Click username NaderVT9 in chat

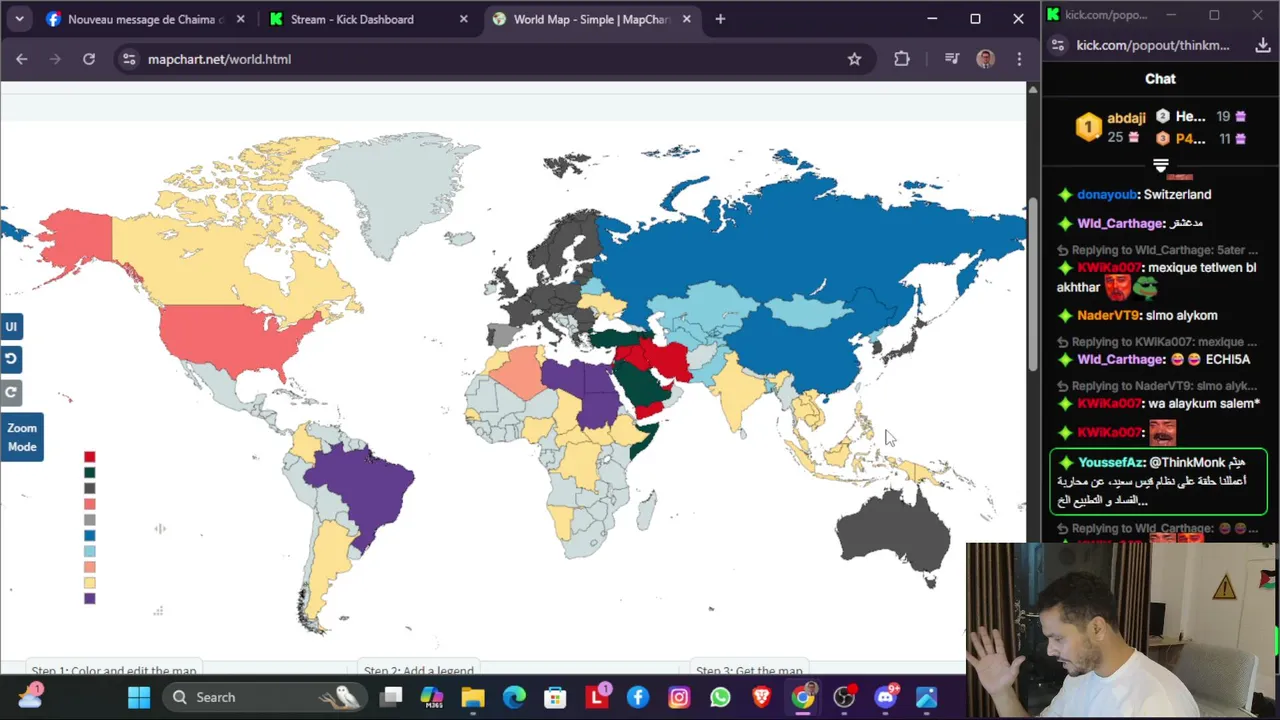[x=1107, y=316]
